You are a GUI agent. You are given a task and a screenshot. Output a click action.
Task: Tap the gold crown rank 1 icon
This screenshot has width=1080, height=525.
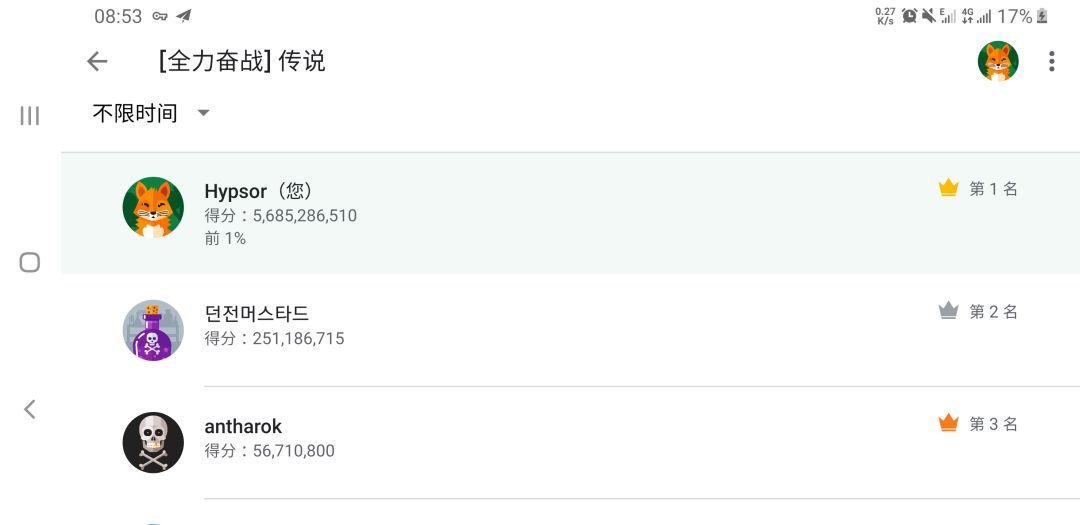(948, 188)
